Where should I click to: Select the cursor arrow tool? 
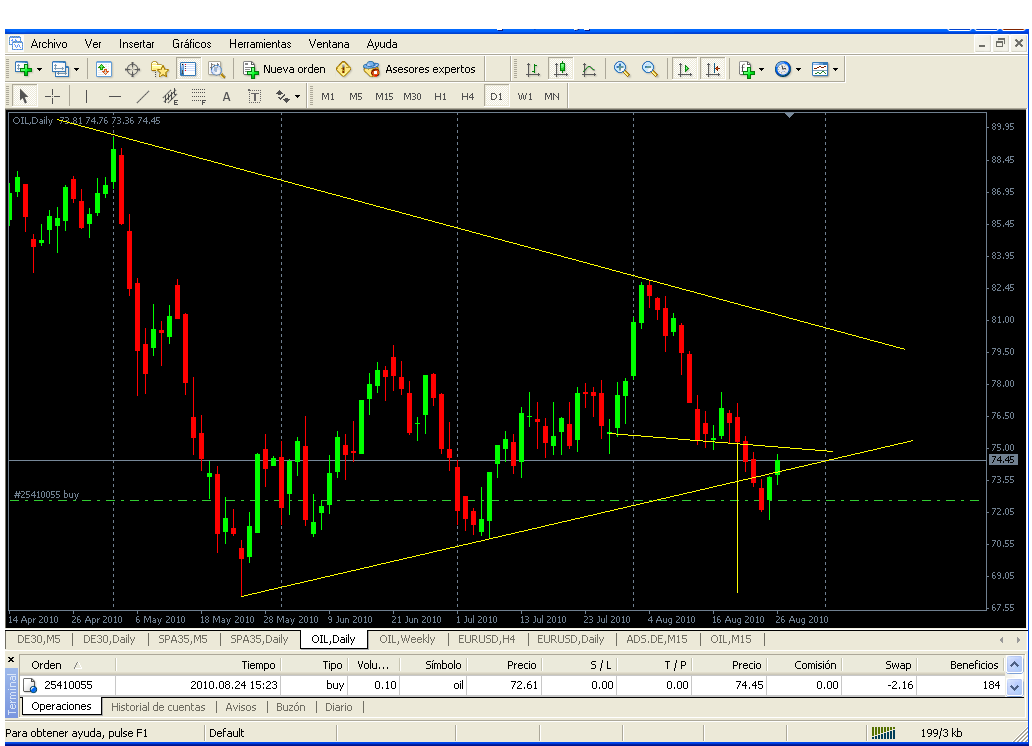click(x=24, y=97)
